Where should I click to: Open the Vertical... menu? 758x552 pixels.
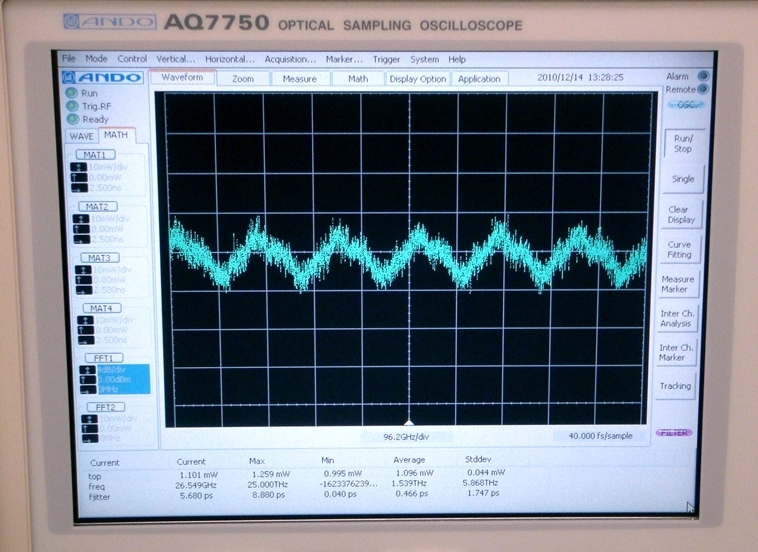(175, 59)
